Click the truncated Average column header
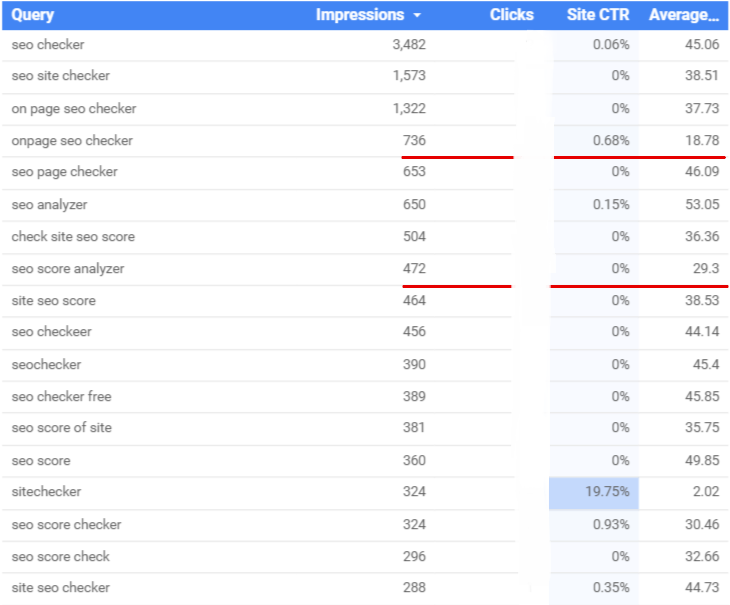Image resolution: width=730 pixels, height=605 pixels. pyautogui.click(x=684, y=15)
